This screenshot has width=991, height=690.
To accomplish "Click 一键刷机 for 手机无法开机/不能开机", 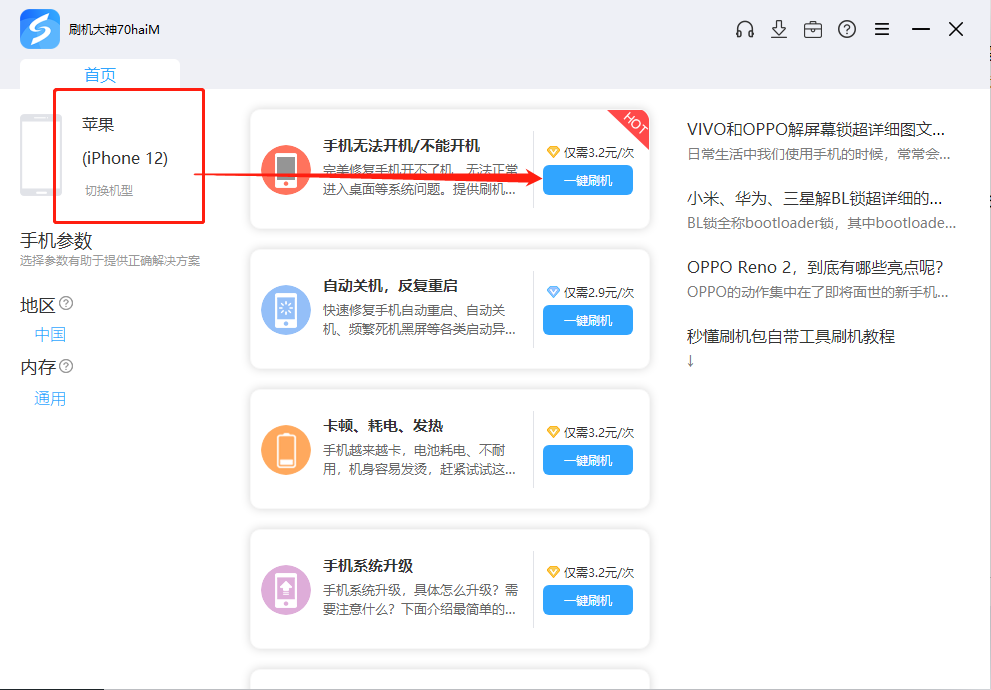I will (x=588, y=180).
